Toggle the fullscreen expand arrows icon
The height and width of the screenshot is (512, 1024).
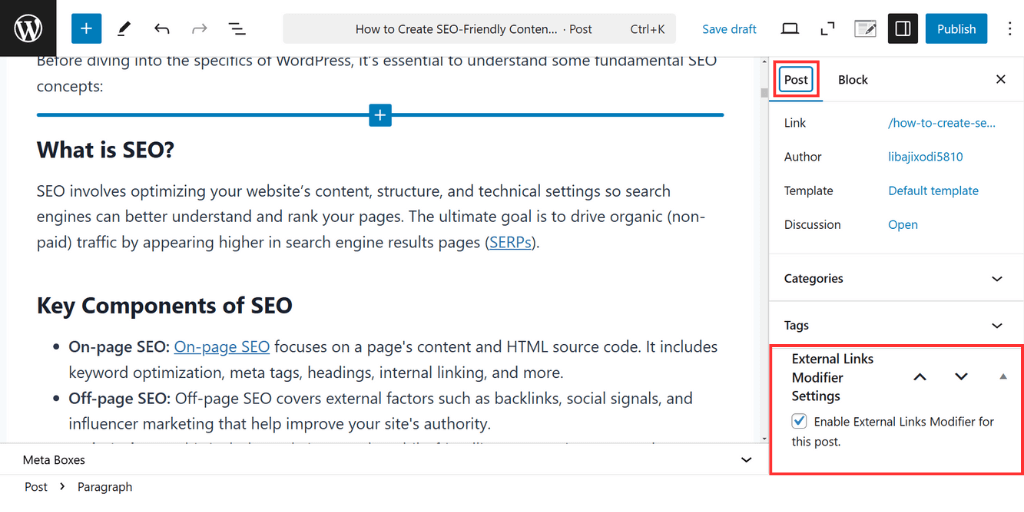[x=827, y=29]
